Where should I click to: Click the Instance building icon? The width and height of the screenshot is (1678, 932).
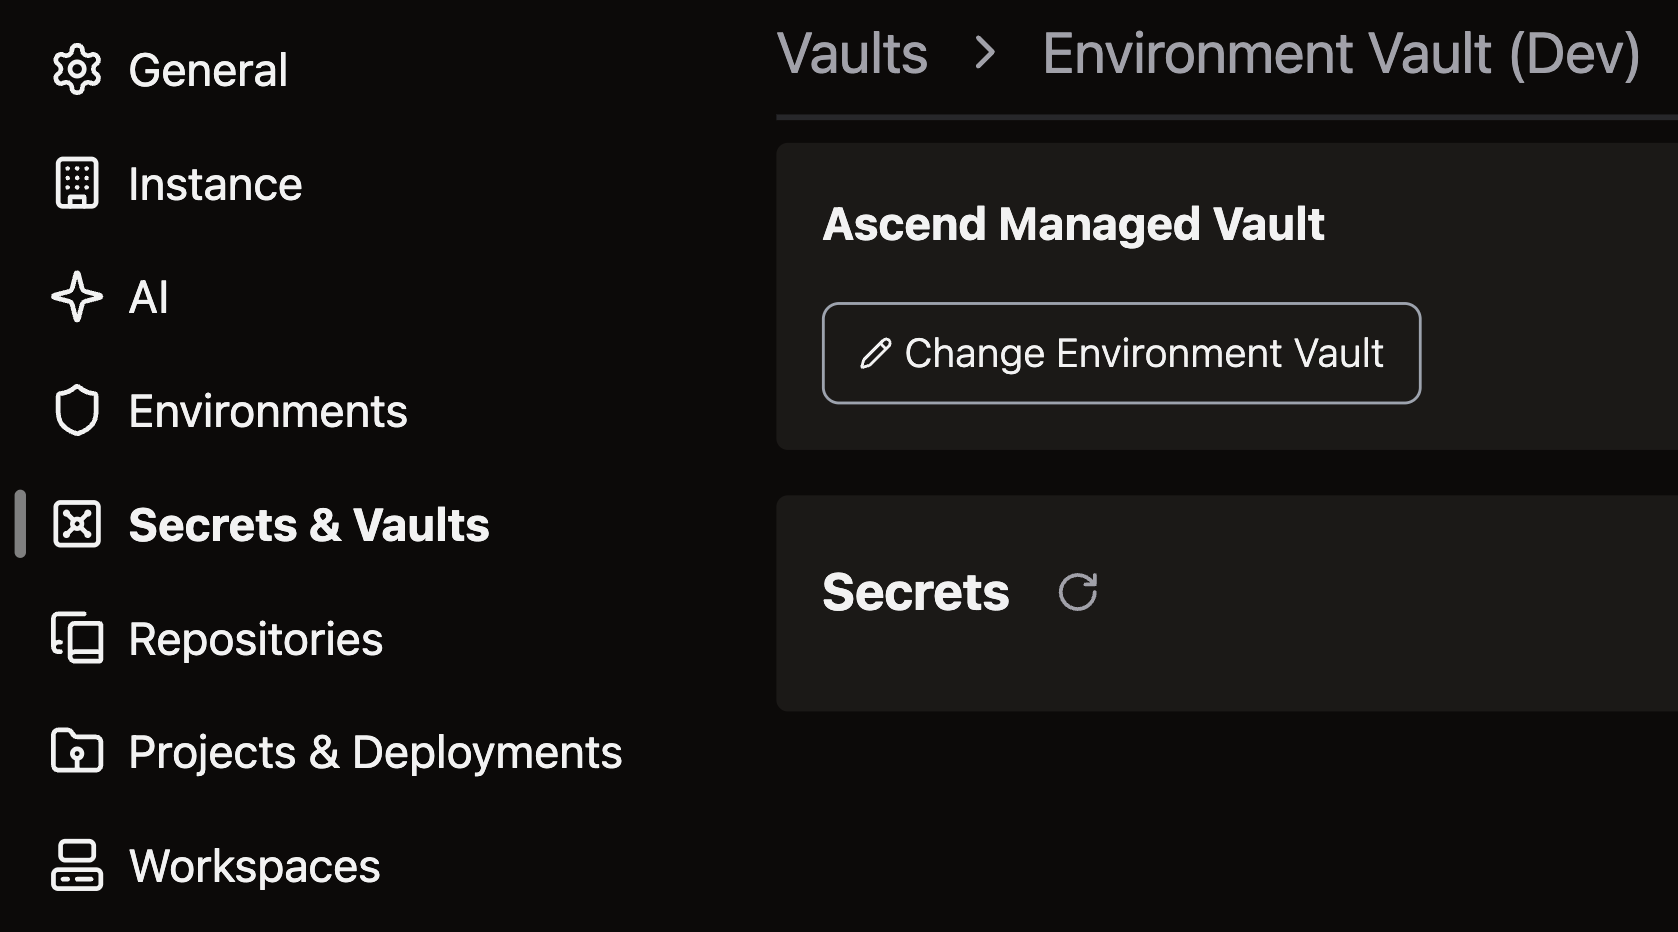point(77,184)
